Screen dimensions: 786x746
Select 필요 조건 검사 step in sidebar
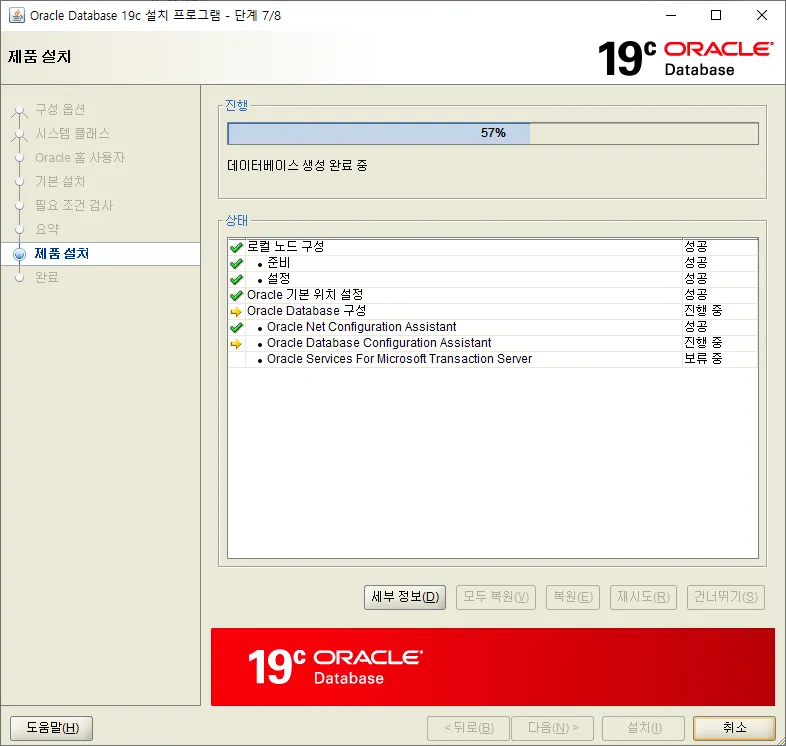(x=74, y=205)
